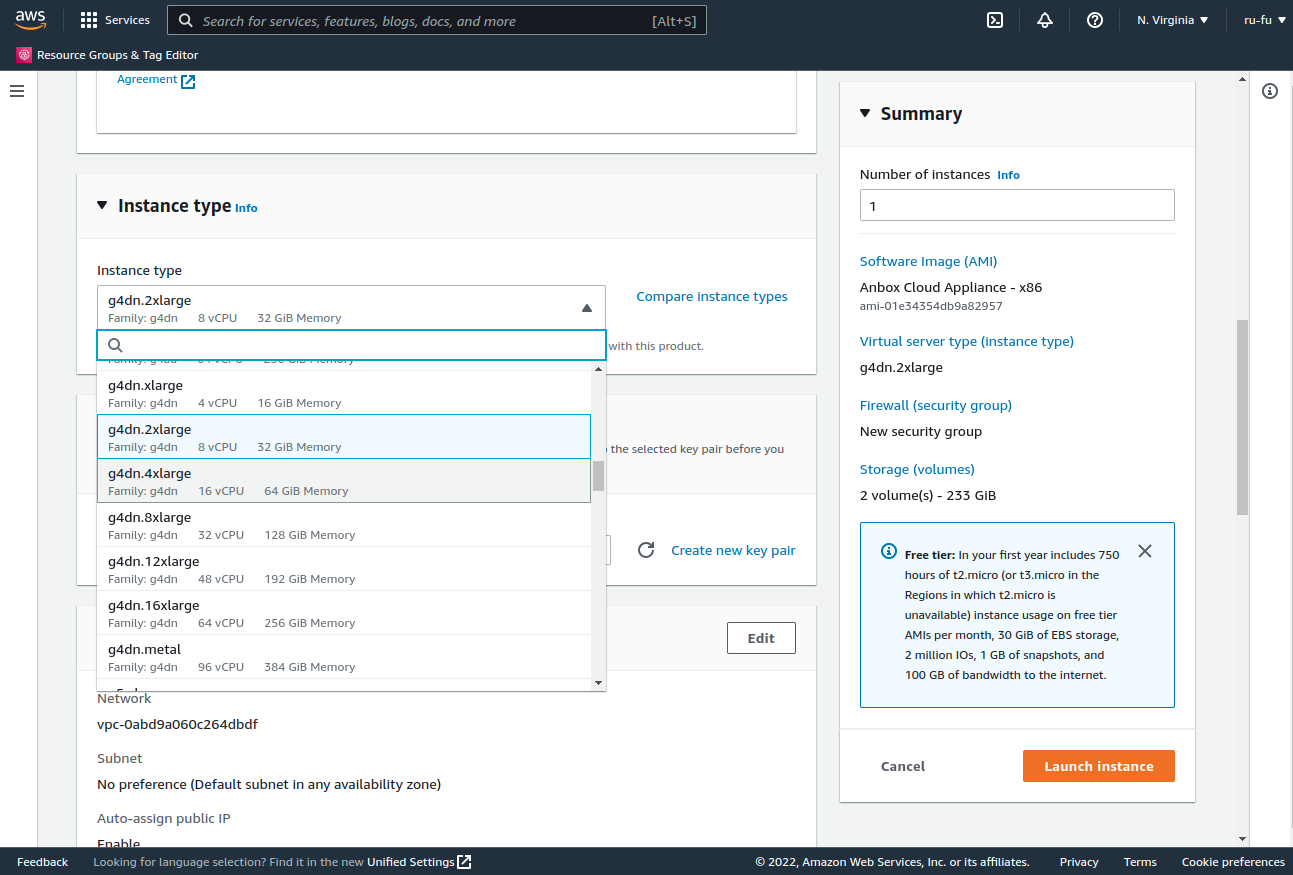Screen dimensions: 1293x875
Task: Click the dropdown list scroll-up arrow
Action: 599,369
